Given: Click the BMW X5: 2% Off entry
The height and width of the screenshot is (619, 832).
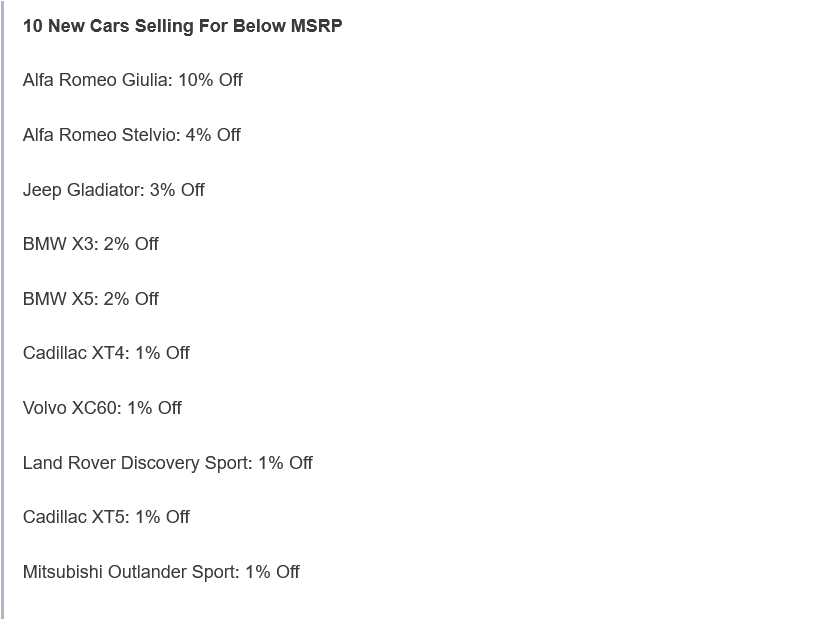Looking at the screenshot, I should coord(91,299).
